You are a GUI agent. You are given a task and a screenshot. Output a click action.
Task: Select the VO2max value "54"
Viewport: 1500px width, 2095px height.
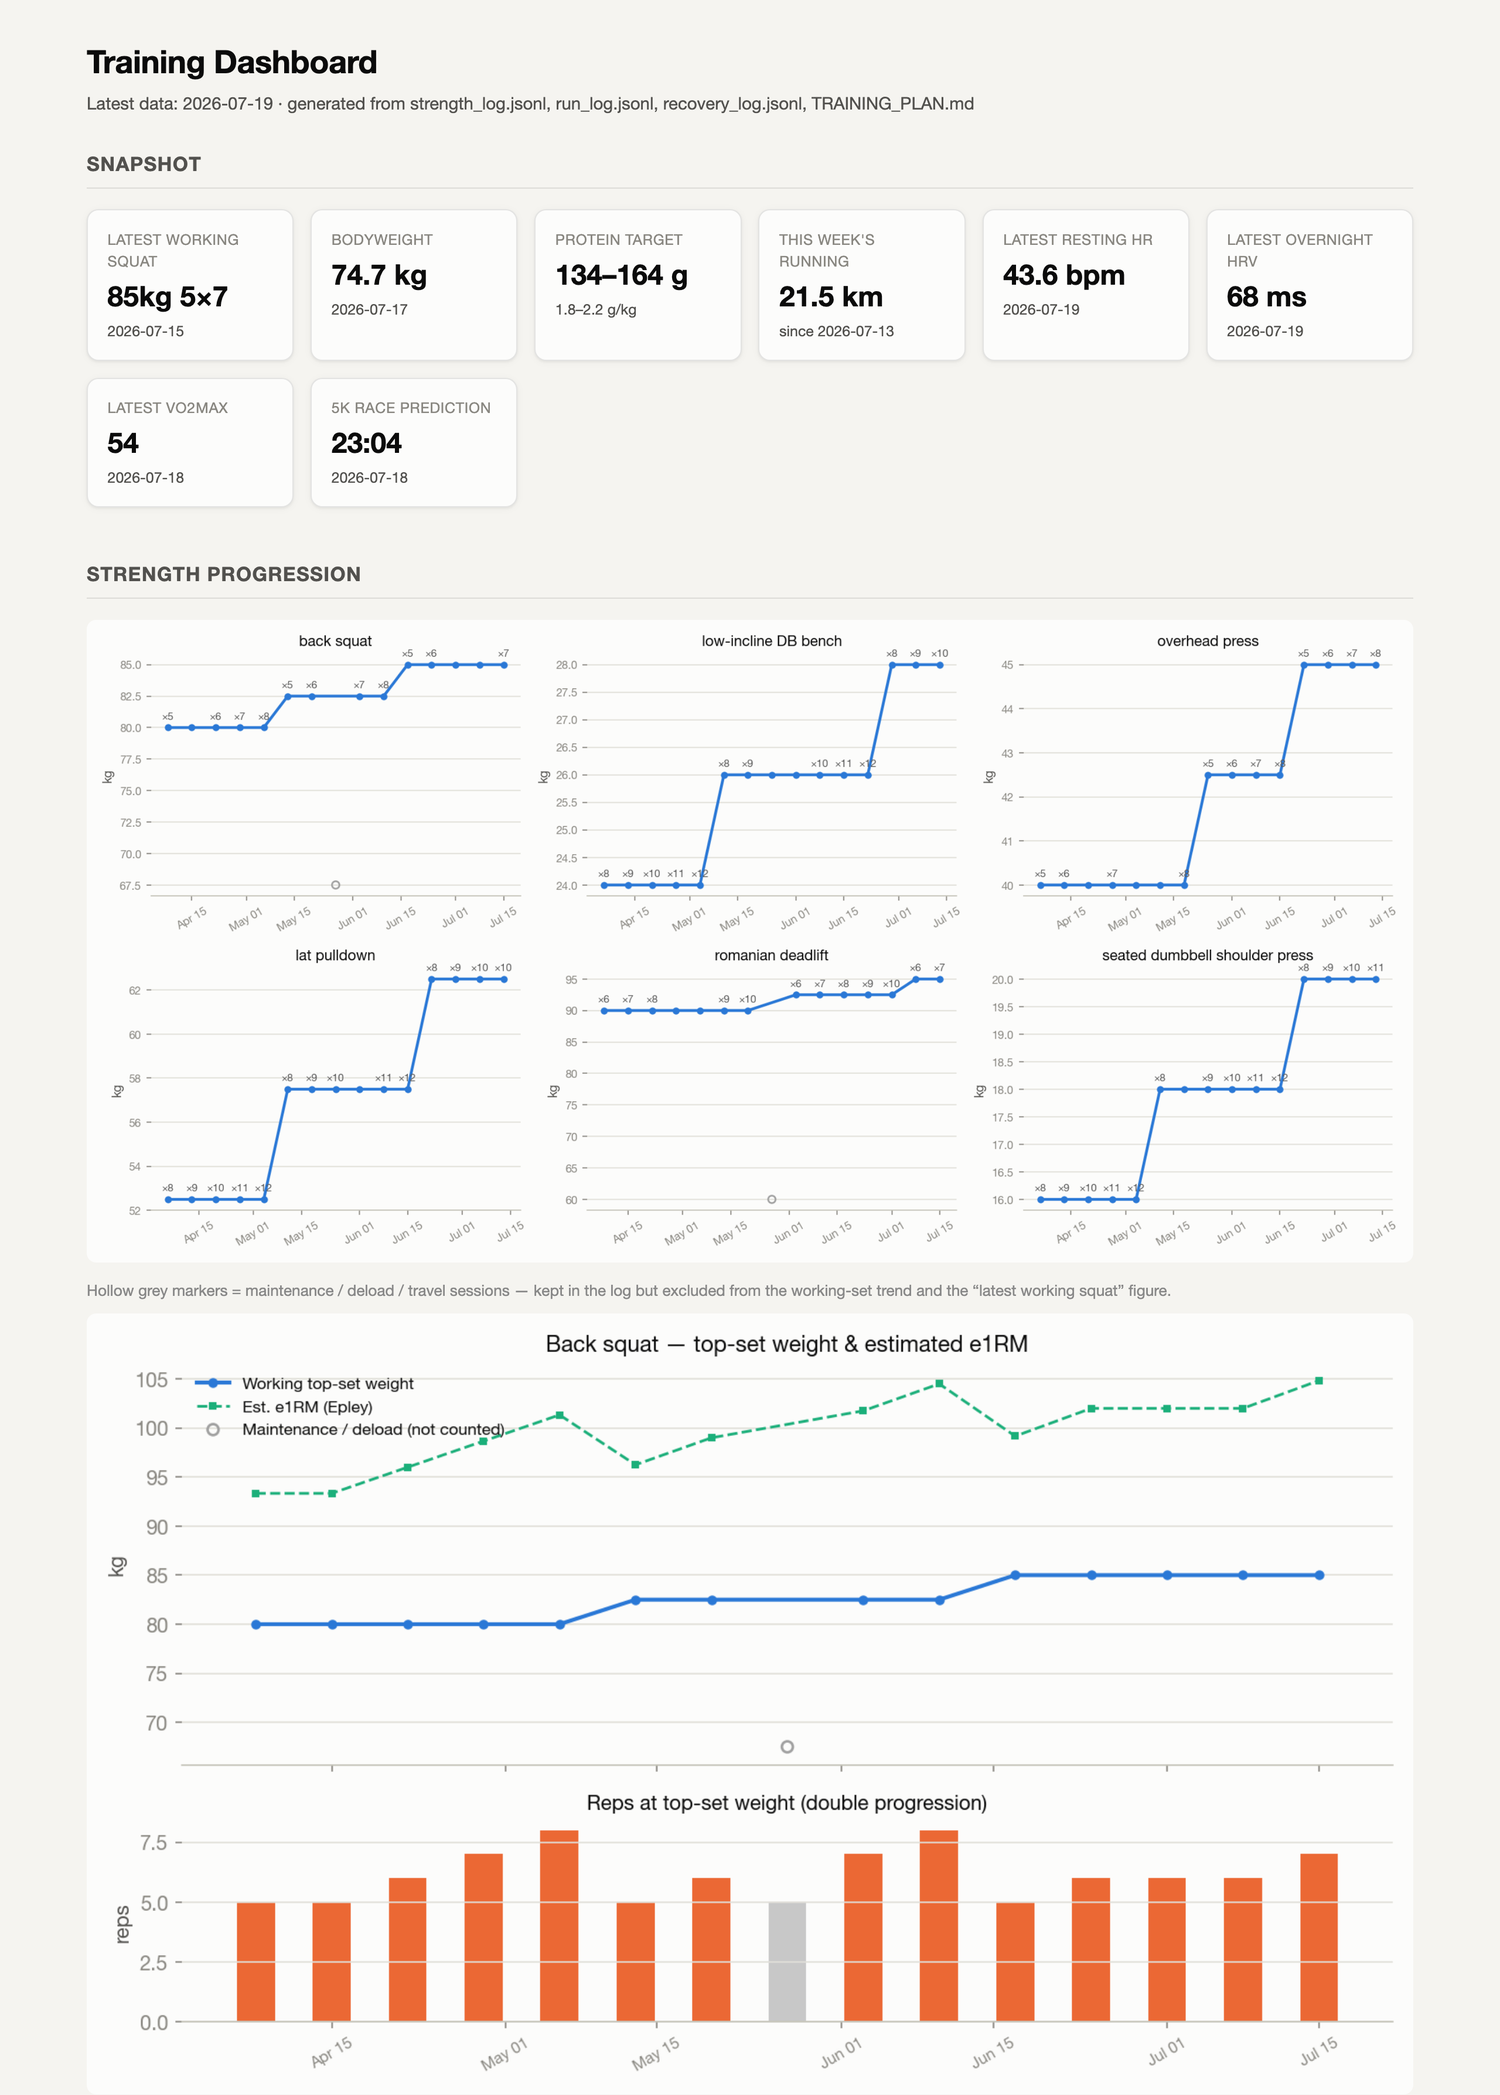click(123, 443)
